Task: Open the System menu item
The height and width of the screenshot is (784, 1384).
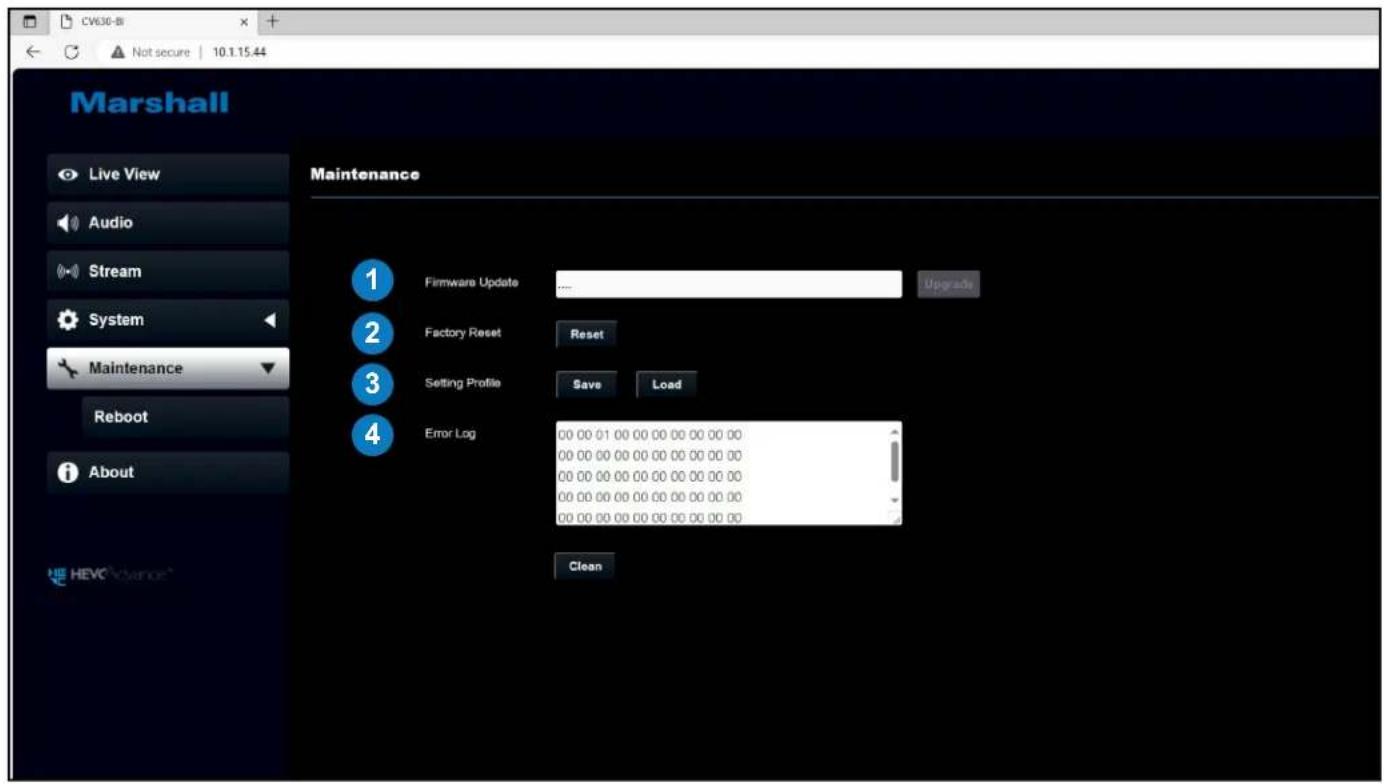Action: pyautogui.click(x=168, y=320)
